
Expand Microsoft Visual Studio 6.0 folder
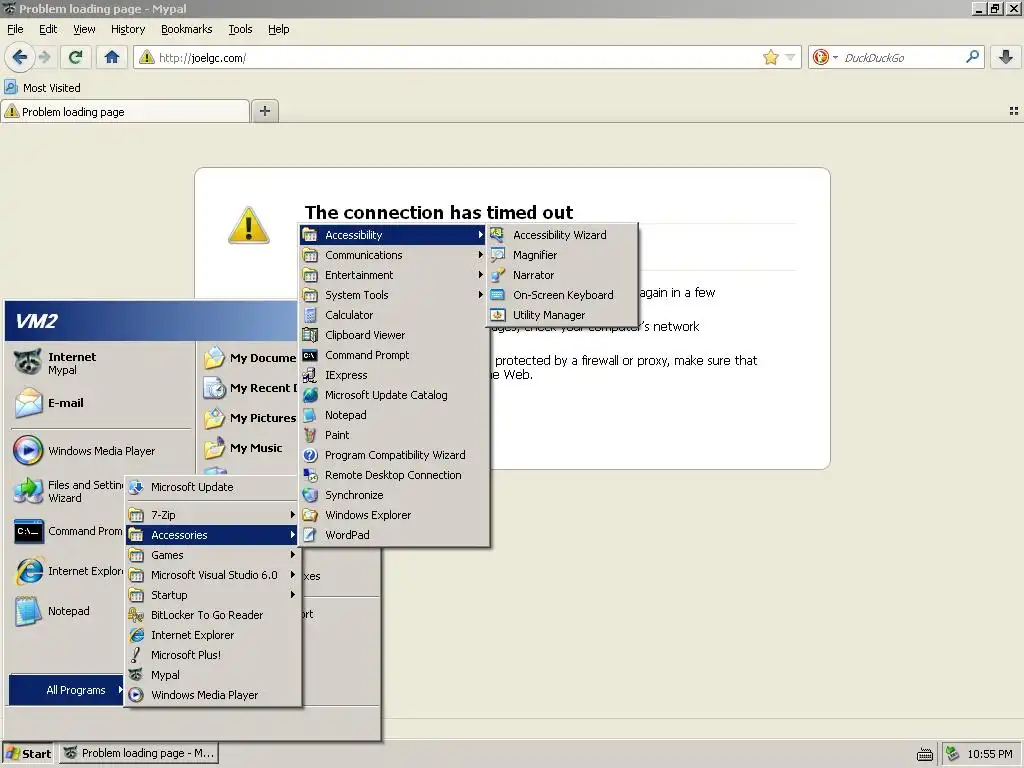click(213, 575)
